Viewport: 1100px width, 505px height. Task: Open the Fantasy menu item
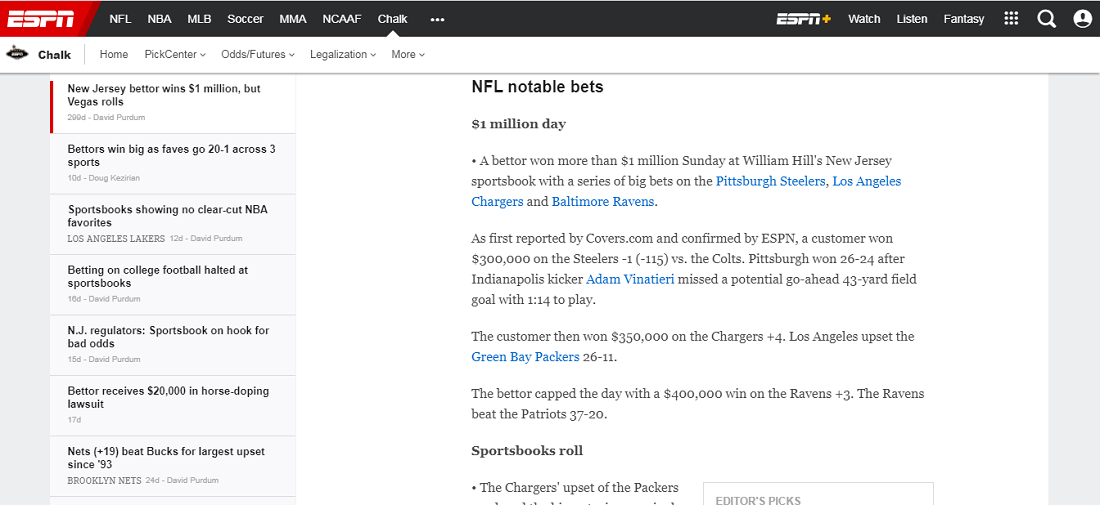coord(964,19)
